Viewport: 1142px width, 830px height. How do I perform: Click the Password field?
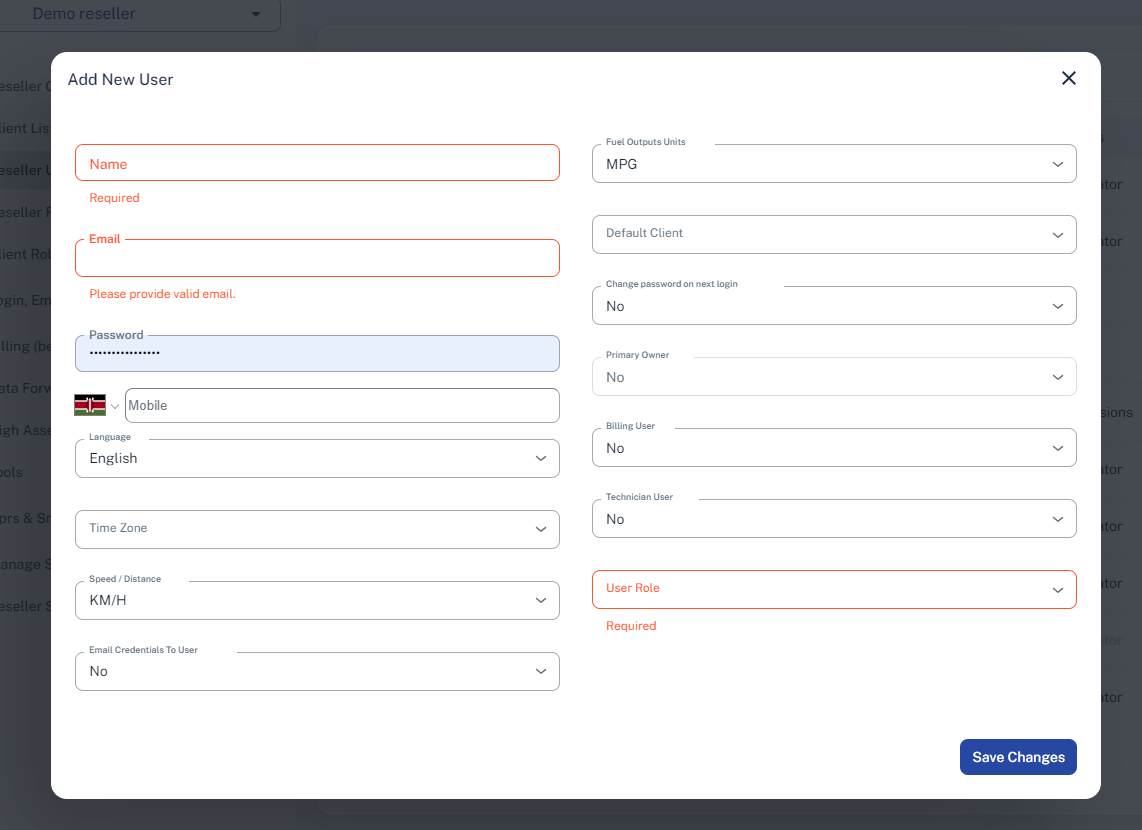tap(317, 353)
